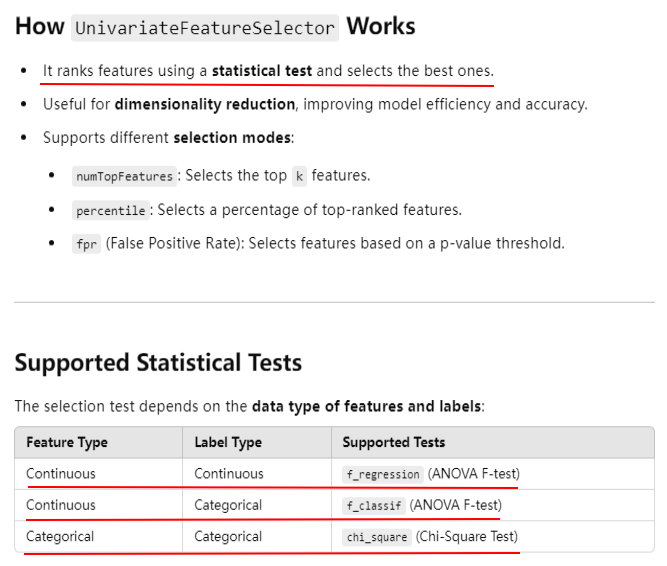Click the percentile code label
Screen dimensions: 667x566
coord(109,210)
